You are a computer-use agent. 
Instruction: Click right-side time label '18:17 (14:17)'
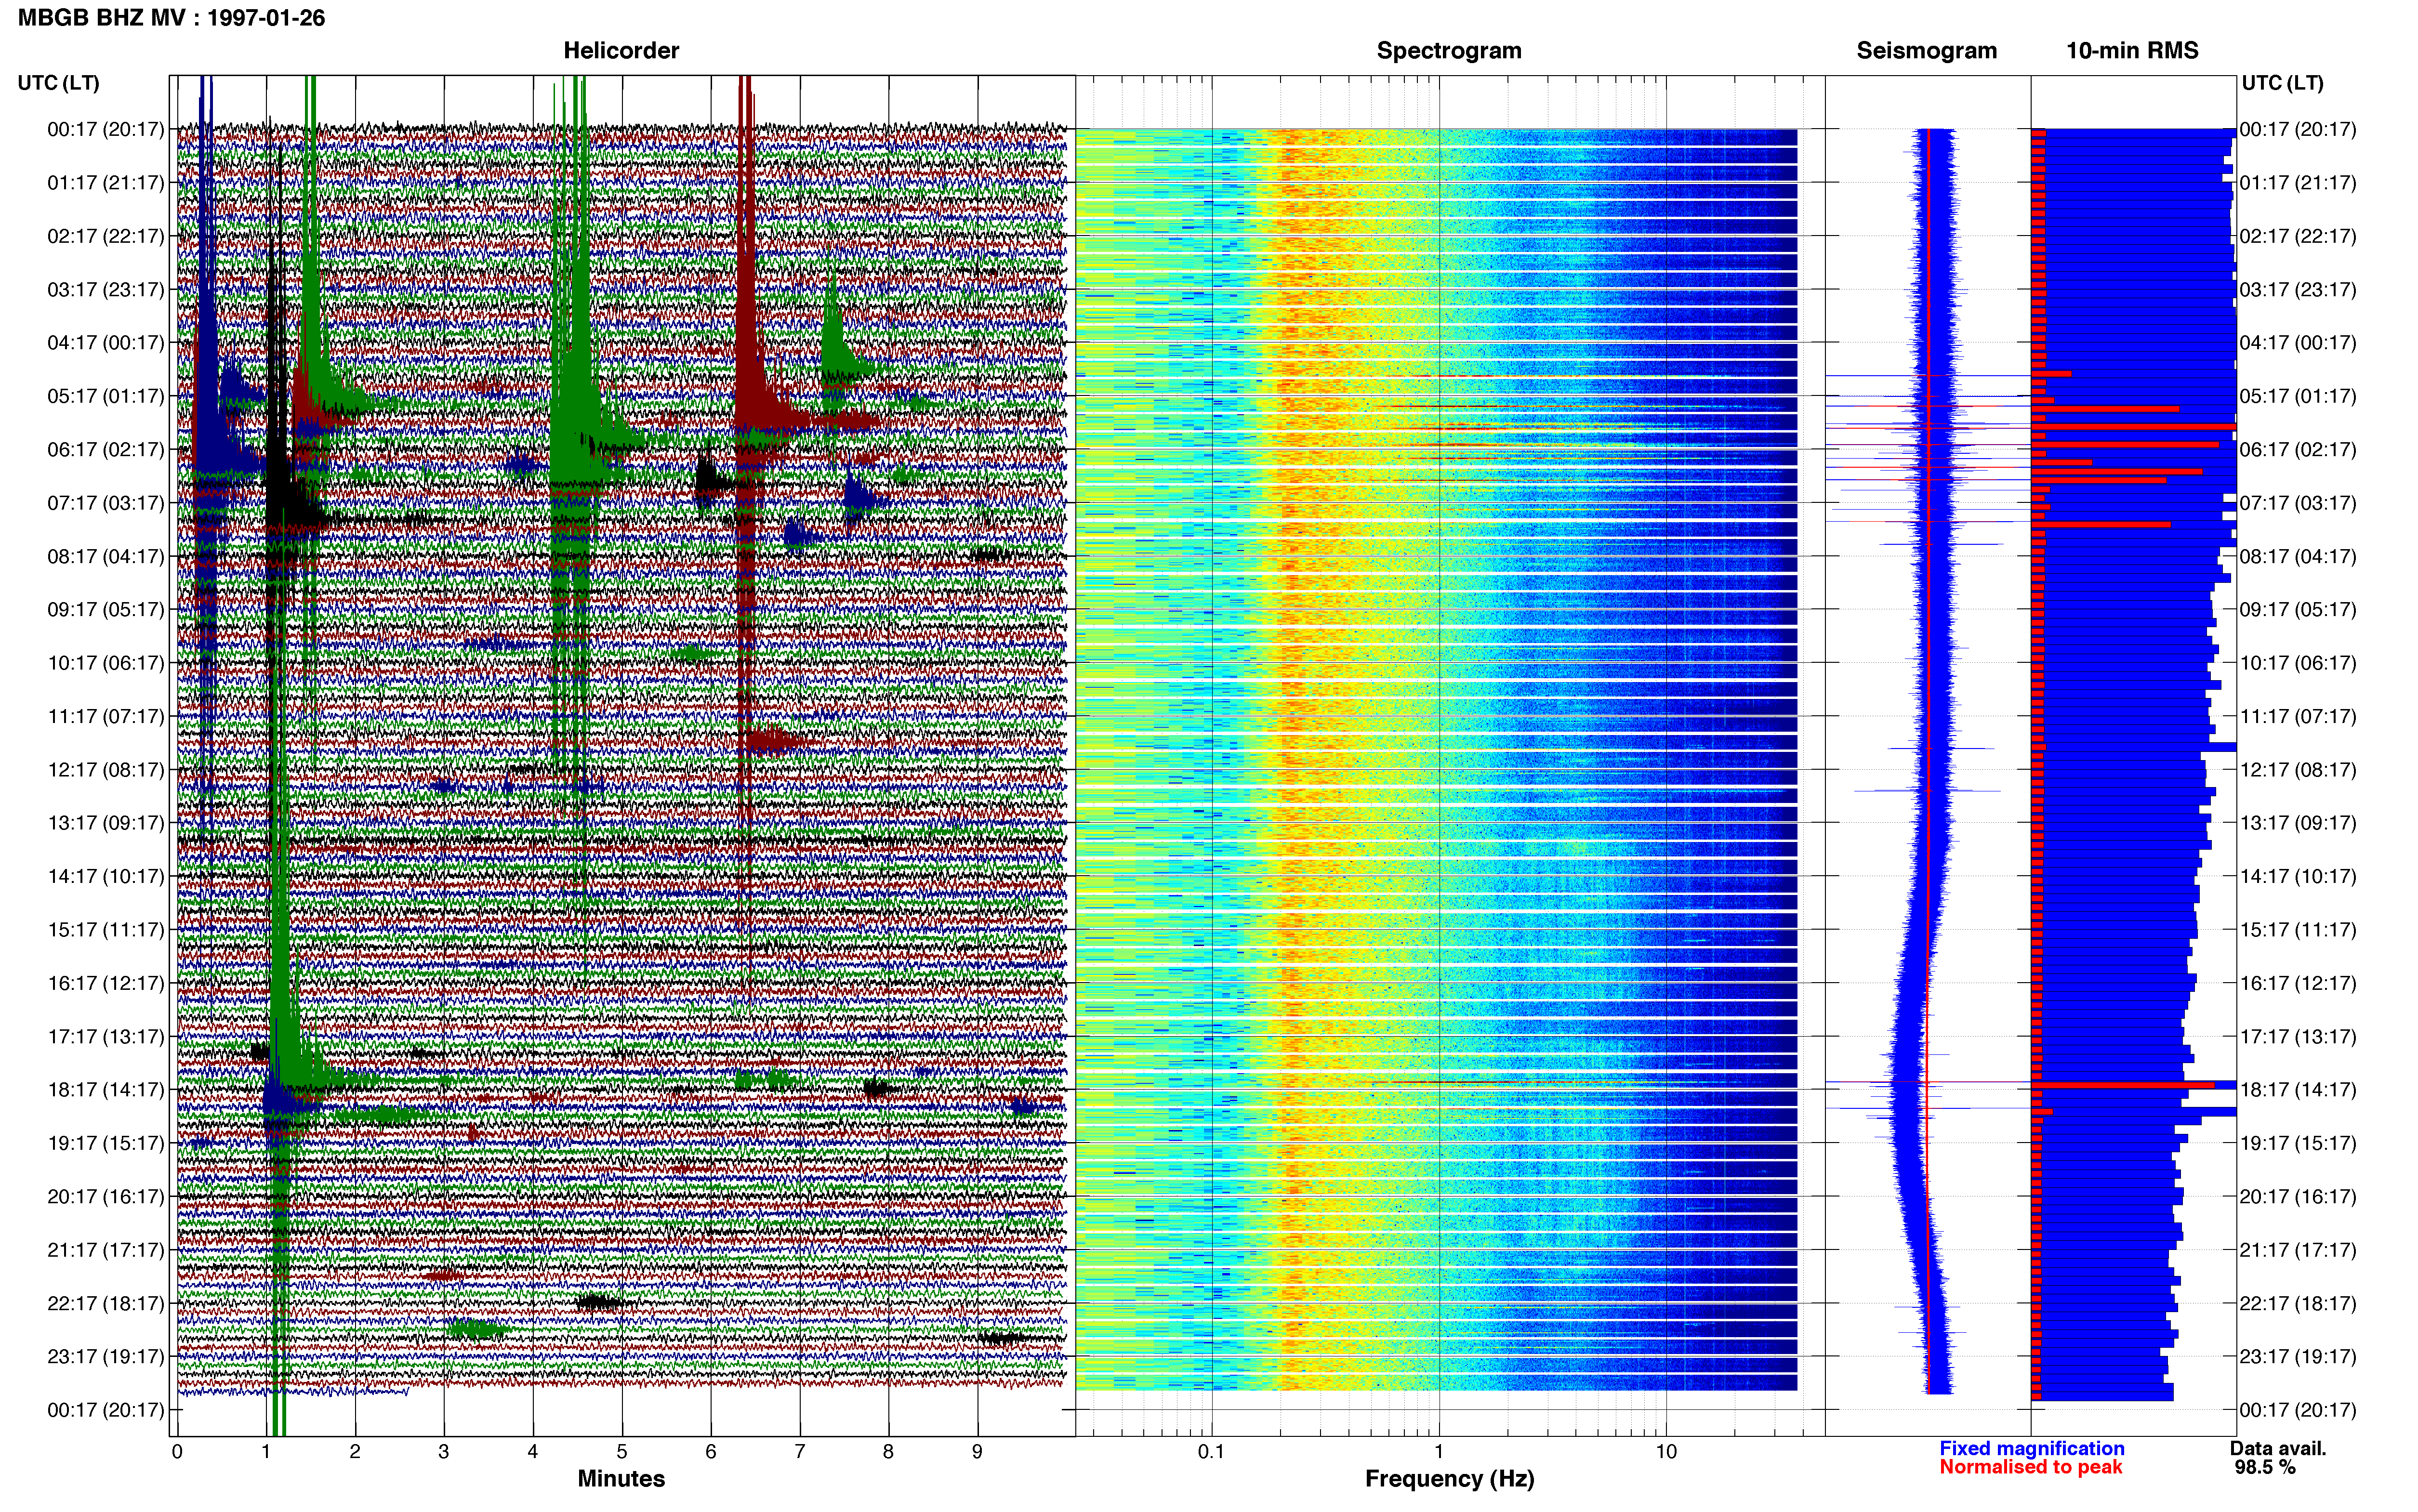click(x=2298, y=1090)
